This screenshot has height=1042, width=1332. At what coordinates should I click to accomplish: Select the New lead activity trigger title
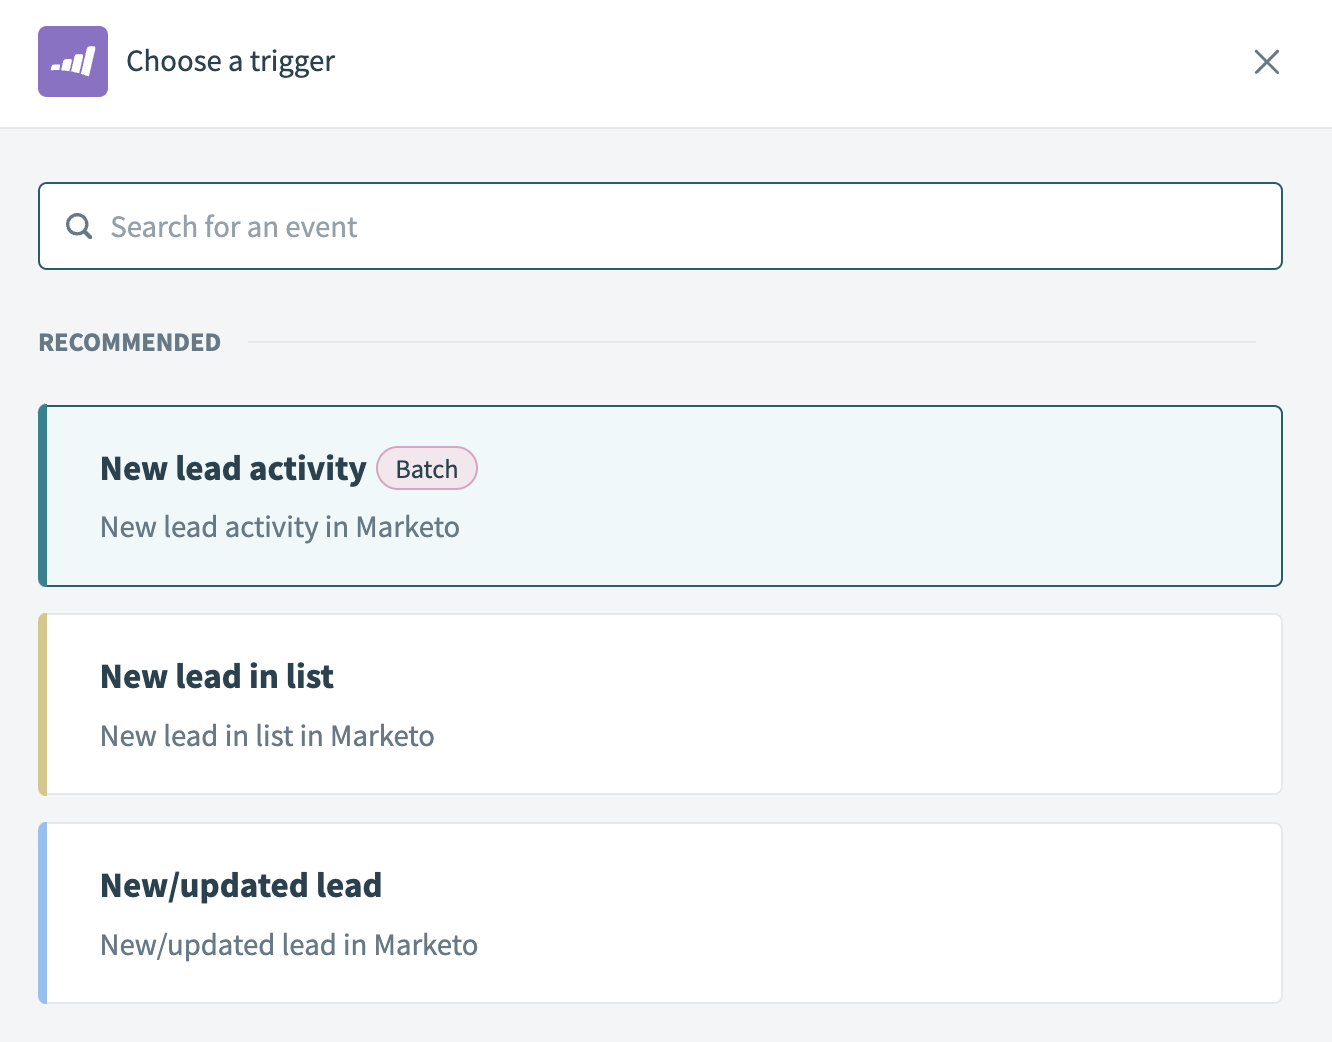pyautogui.click(x=233, y=469)
